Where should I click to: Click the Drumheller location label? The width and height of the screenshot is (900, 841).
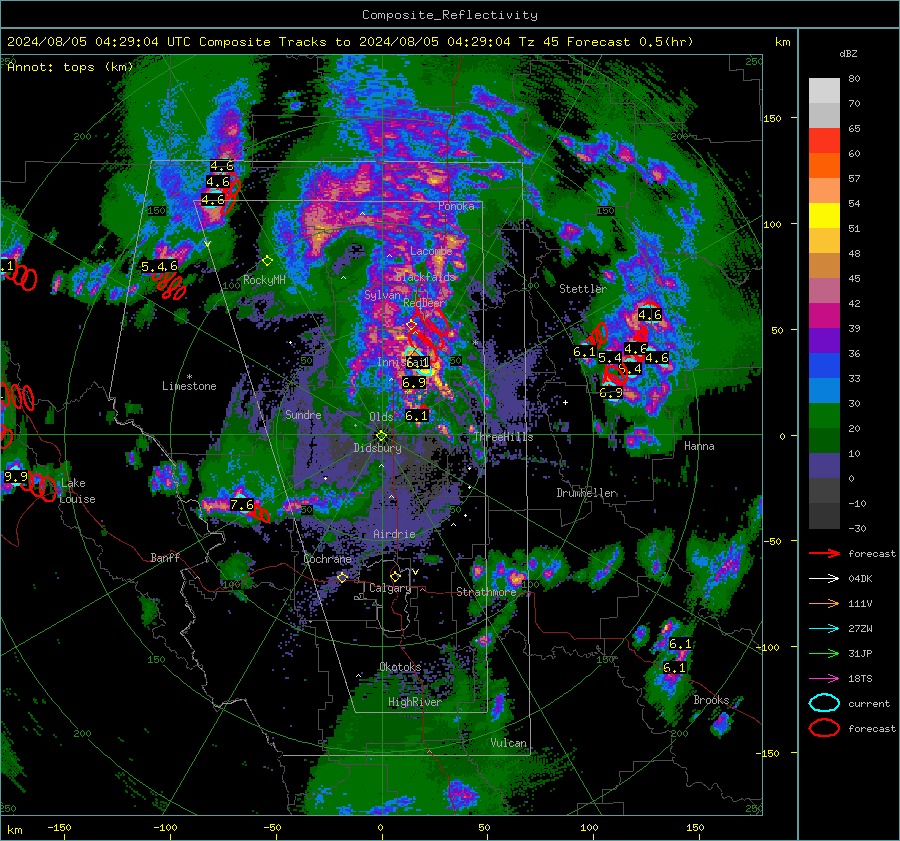tap(587, 493)
